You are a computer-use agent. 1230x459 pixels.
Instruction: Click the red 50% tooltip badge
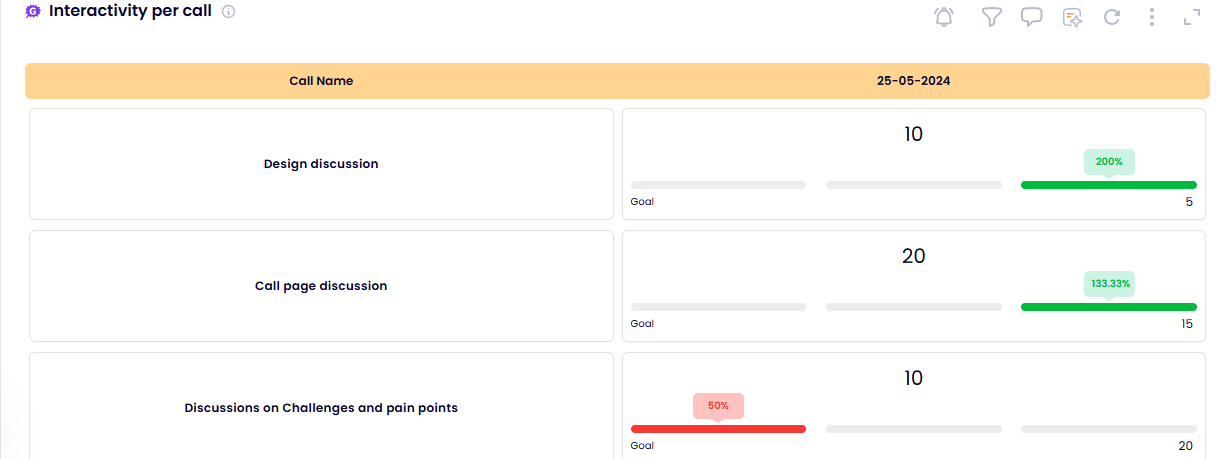pos(718,405)
